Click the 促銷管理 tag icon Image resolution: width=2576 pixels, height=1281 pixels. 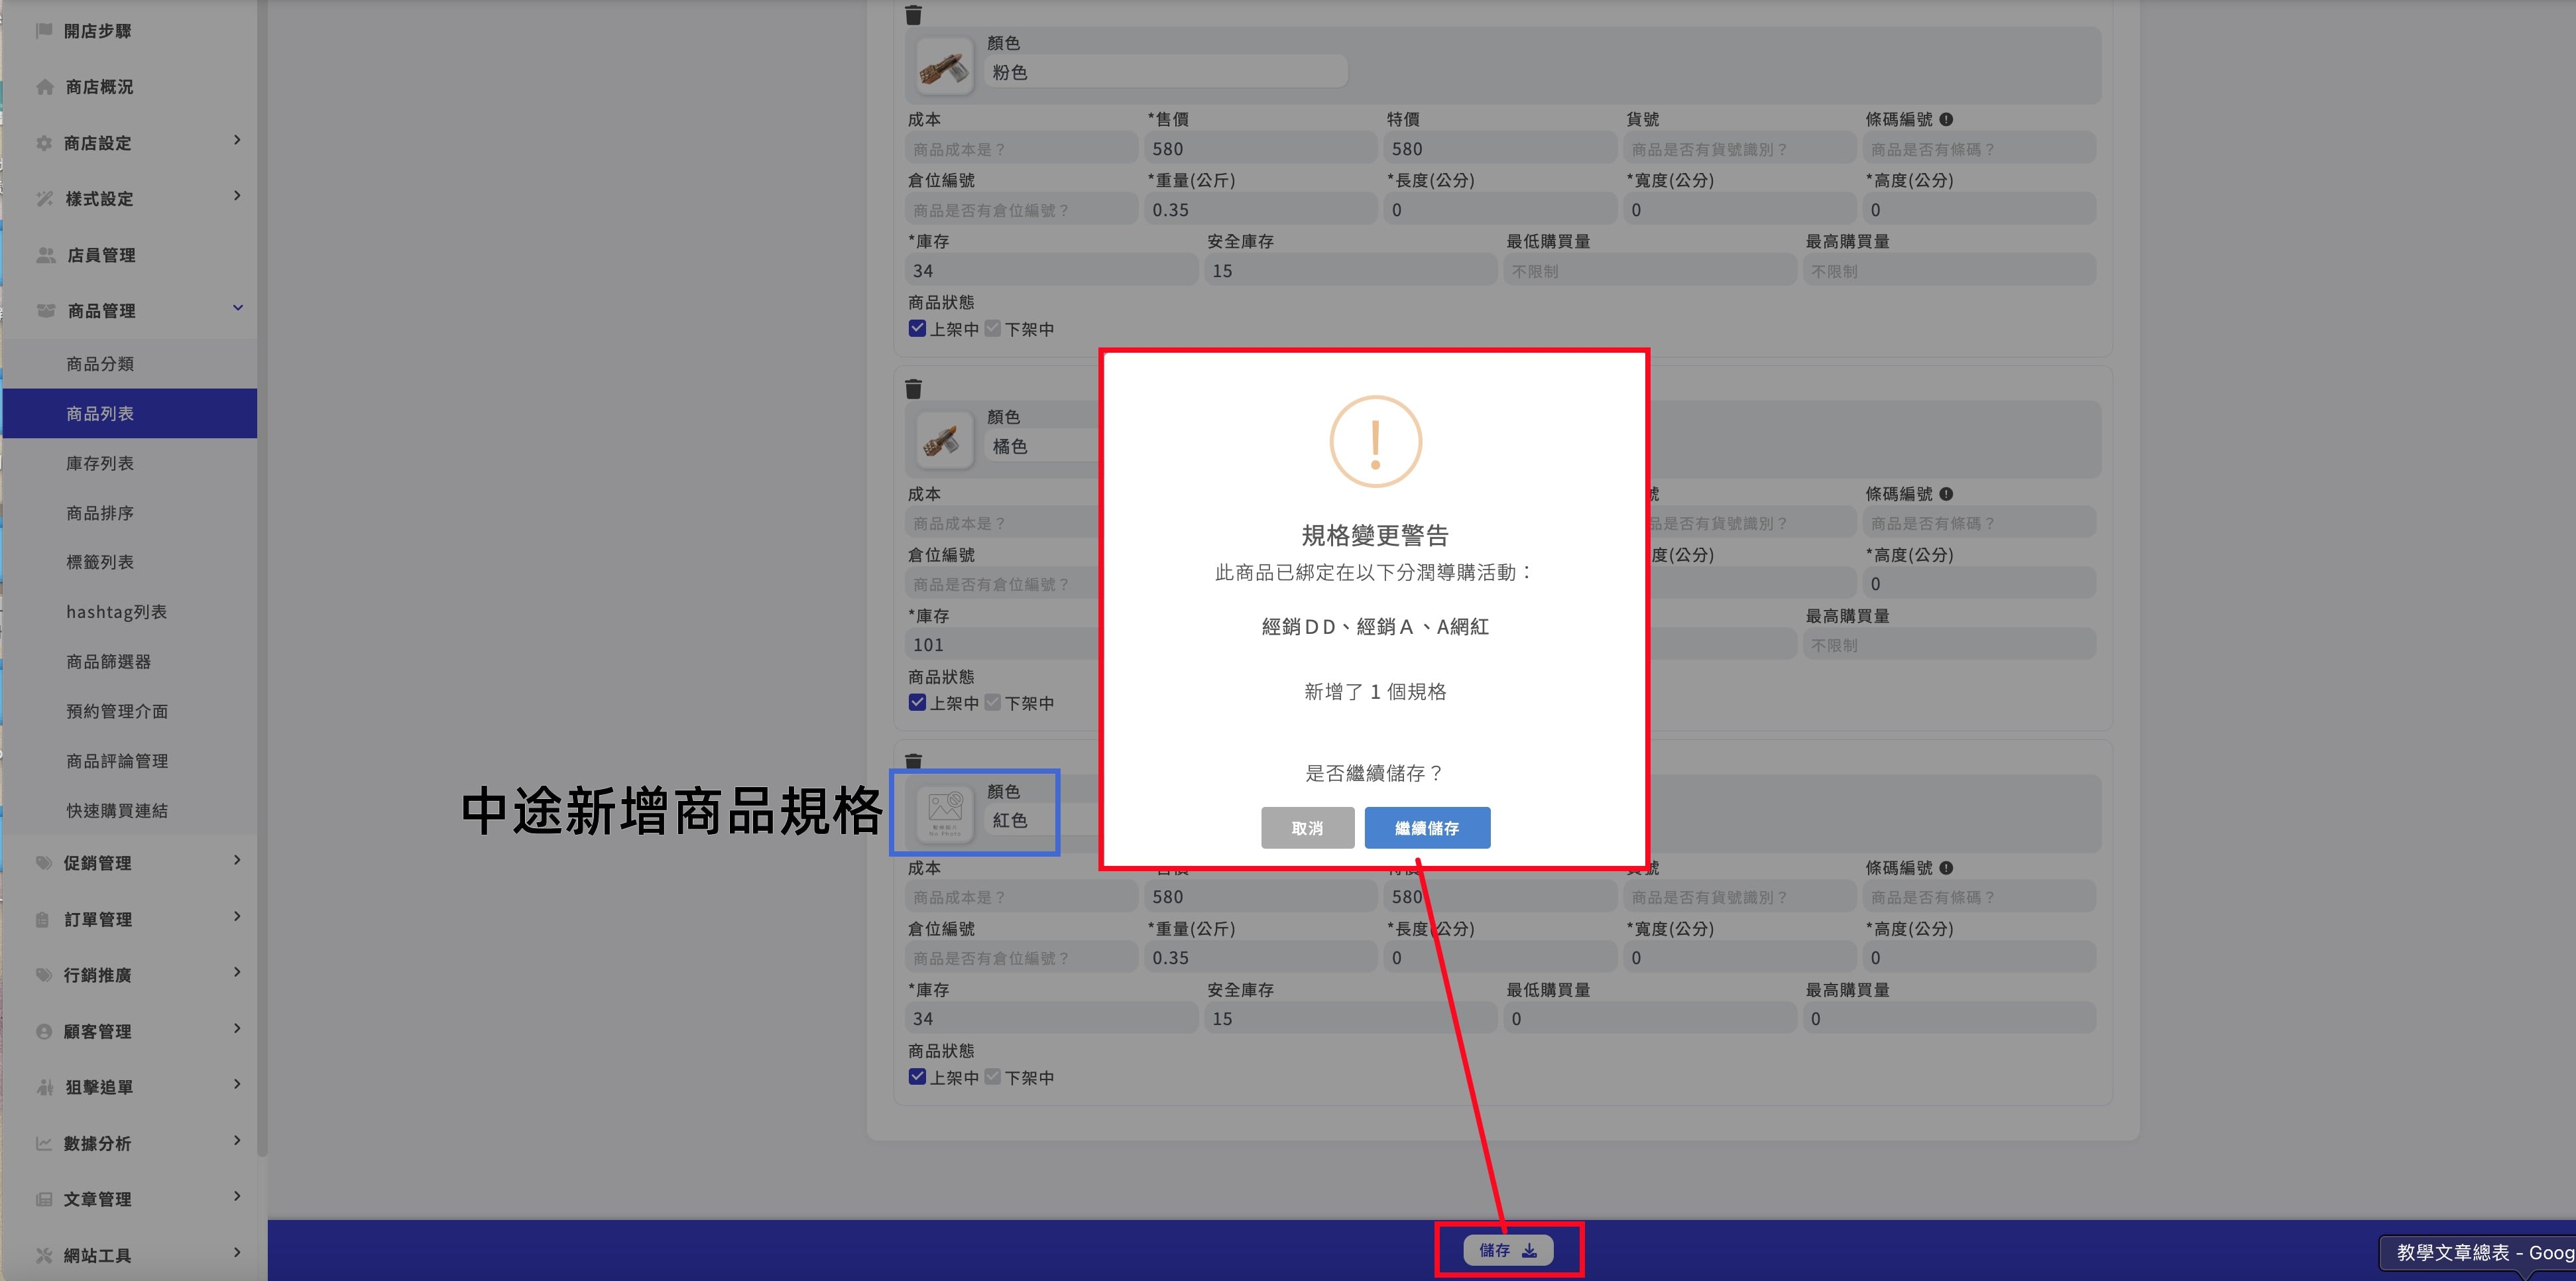tap(44, 863)
